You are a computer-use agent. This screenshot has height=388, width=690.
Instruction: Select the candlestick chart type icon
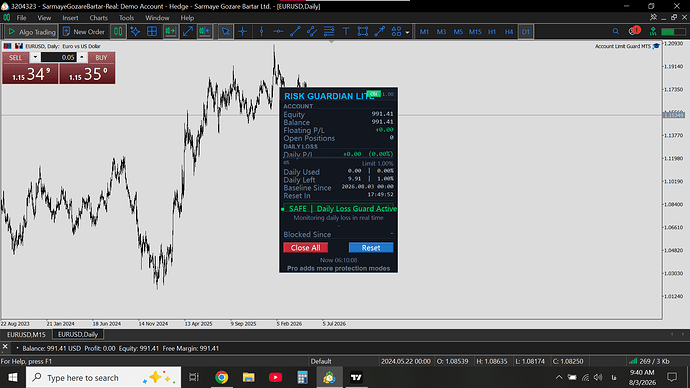pyautogui.click(x=118, y=32)
